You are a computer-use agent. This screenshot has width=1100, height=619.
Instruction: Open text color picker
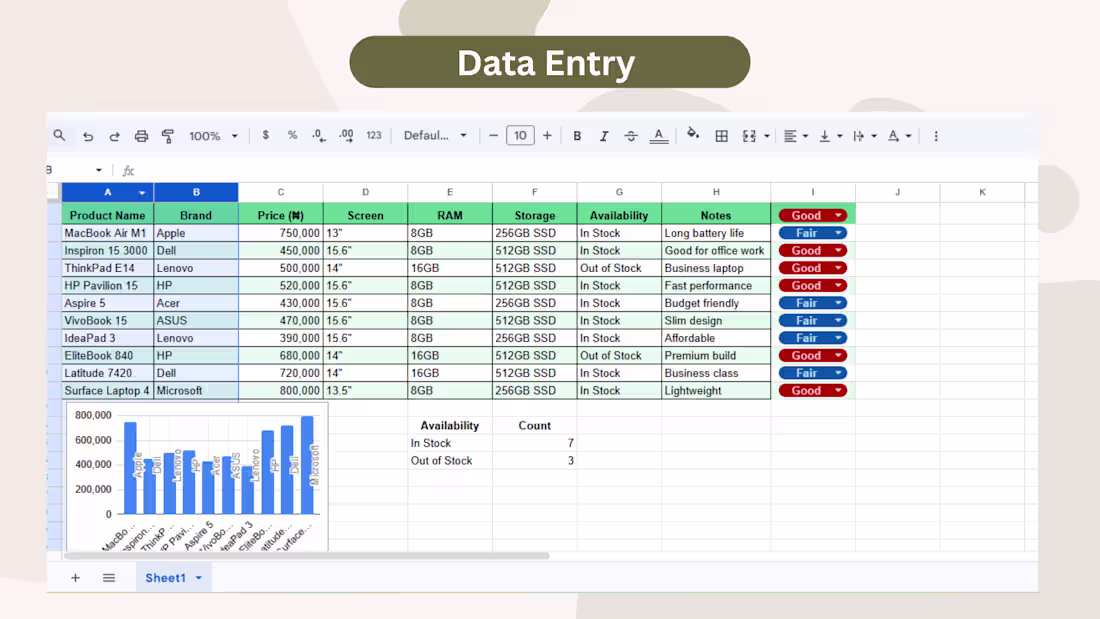658,136
